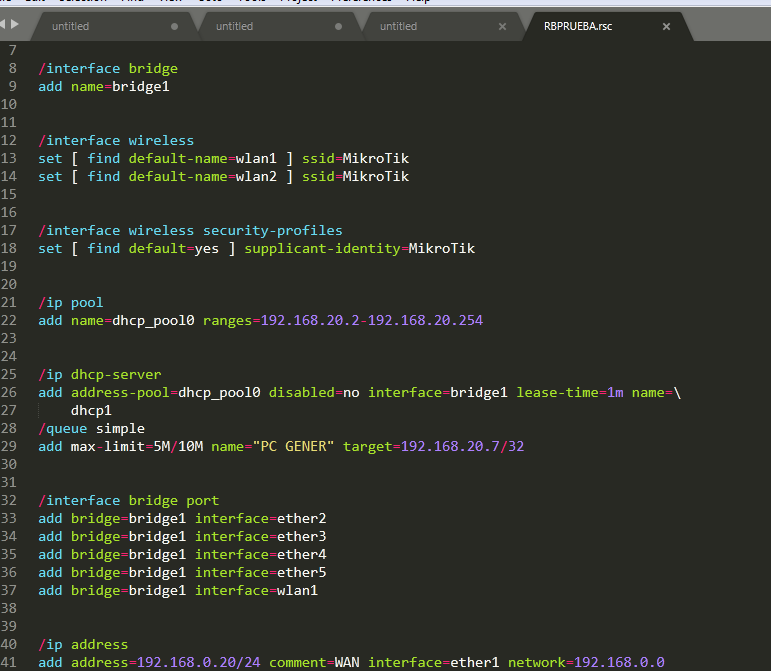Click the right tab scroll arrow

coord(15,24)
